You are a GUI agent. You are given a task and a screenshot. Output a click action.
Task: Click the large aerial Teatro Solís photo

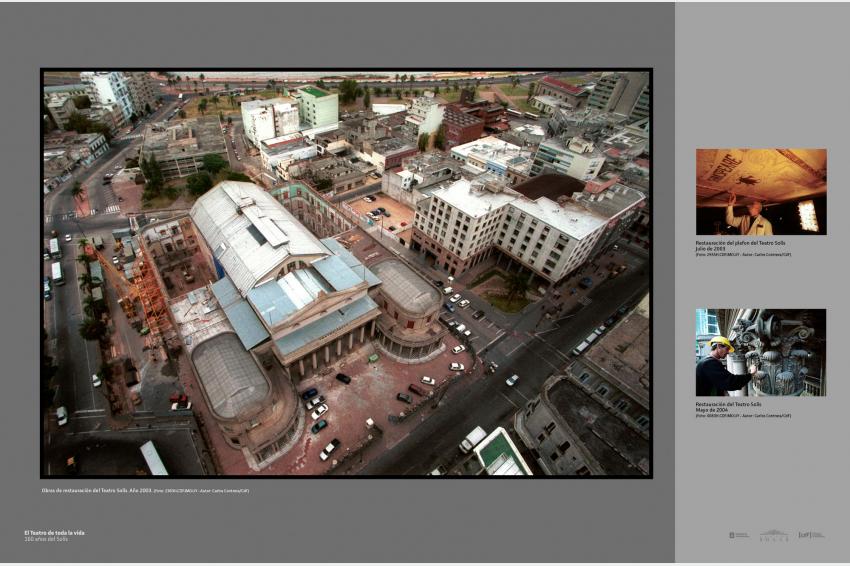click(x=346, y=272)
